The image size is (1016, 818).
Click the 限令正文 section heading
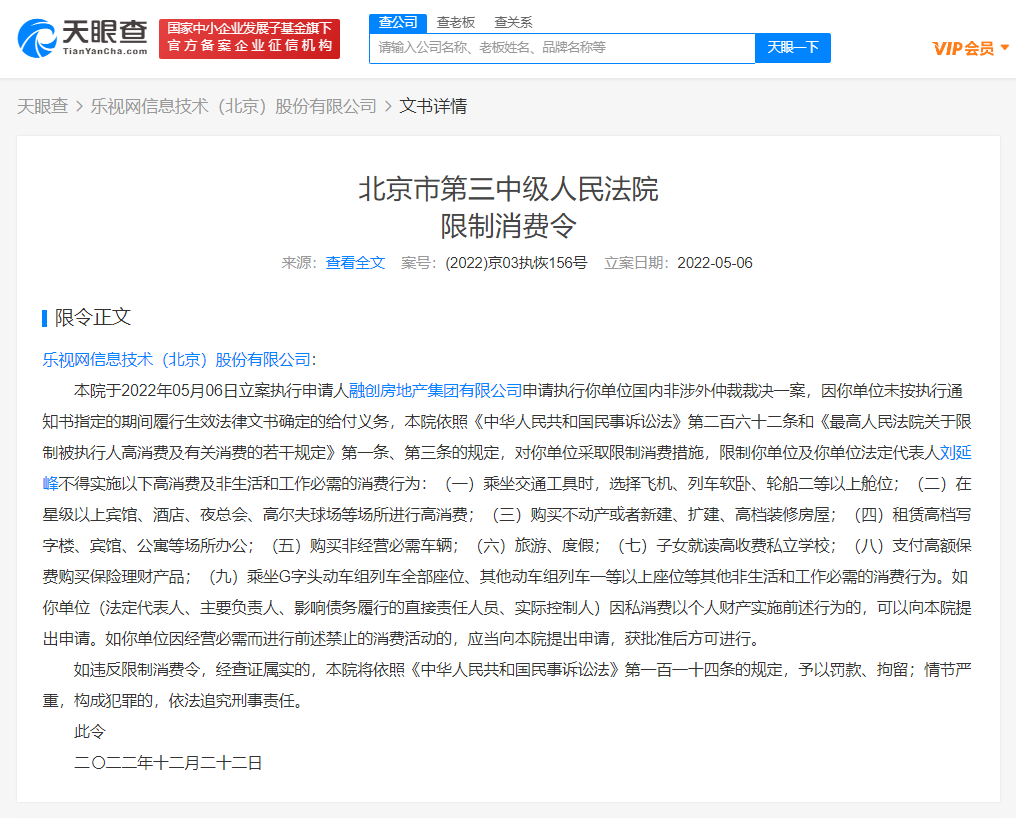click(x=93, y=318)
